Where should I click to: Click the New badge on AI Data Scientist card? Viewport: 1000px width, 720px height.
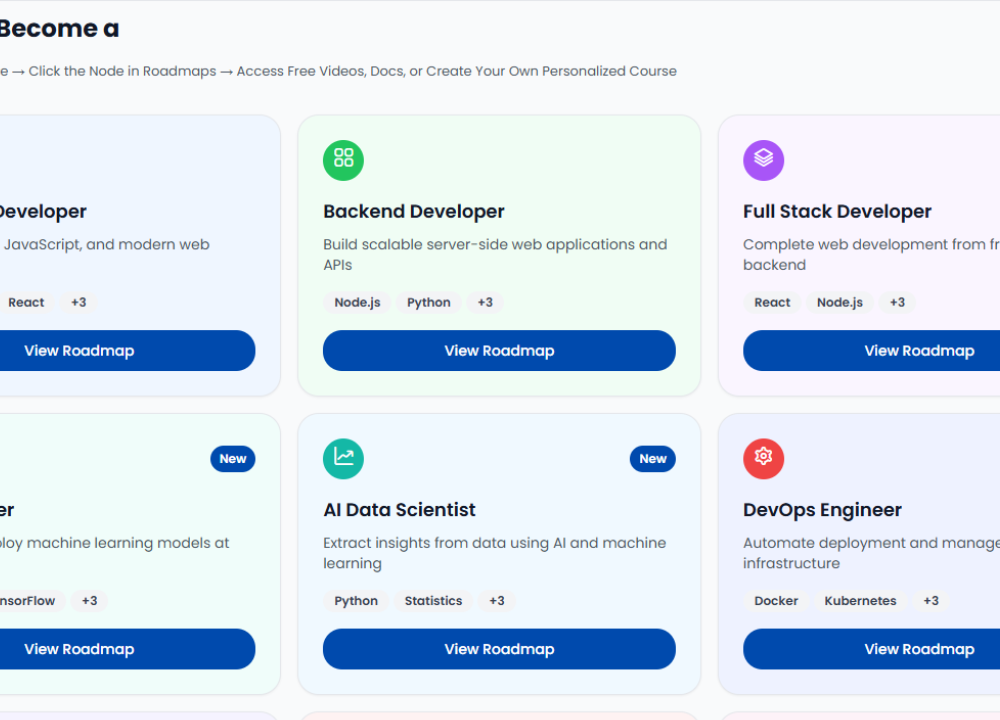pyautogui.click(x=652, y=459)
